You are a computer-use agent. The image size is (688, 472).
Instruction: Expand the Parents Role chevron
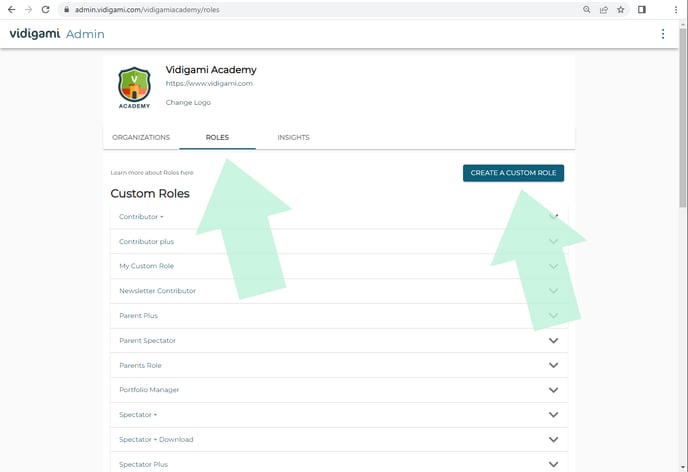(554, 365)
